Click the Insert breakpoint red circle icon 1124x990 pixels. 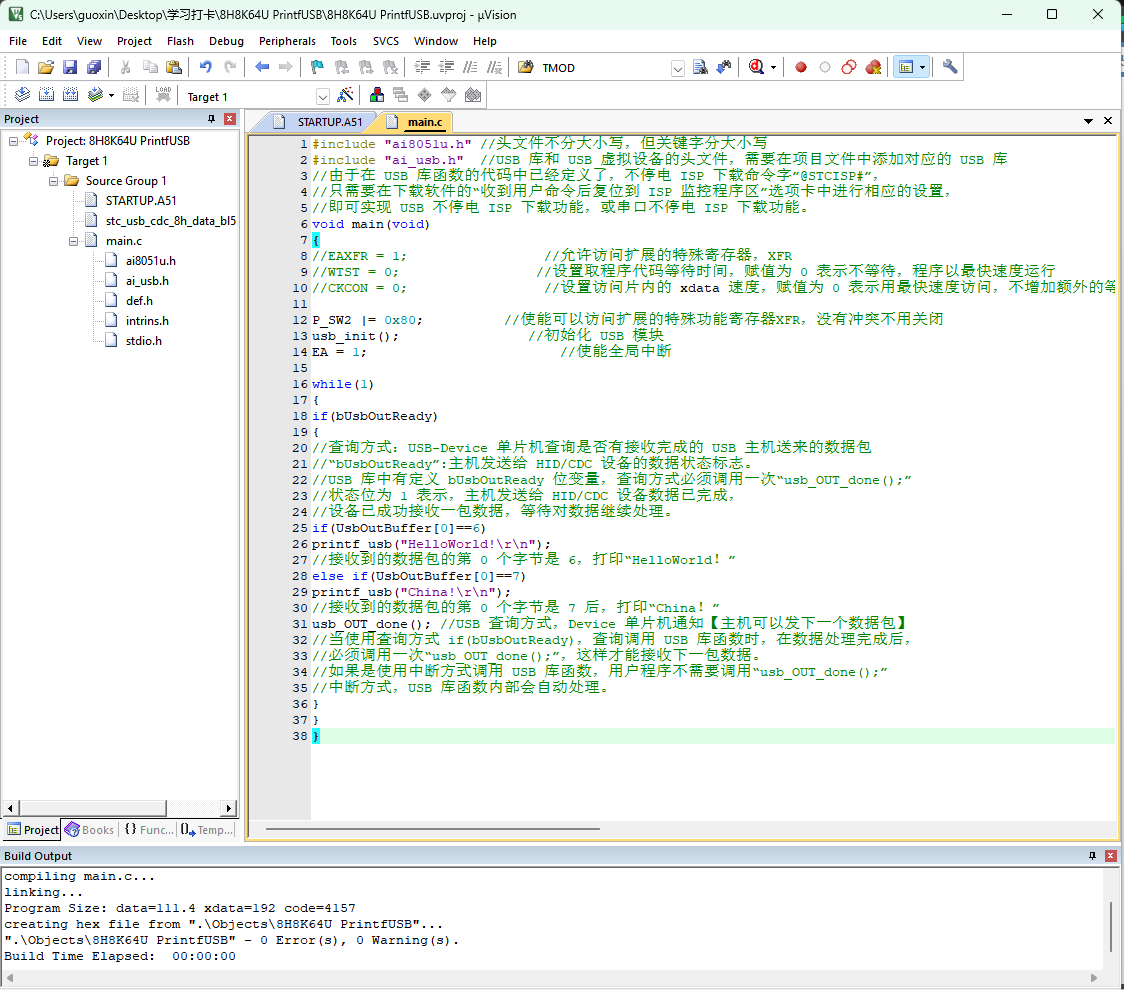[x=801, y=67]
